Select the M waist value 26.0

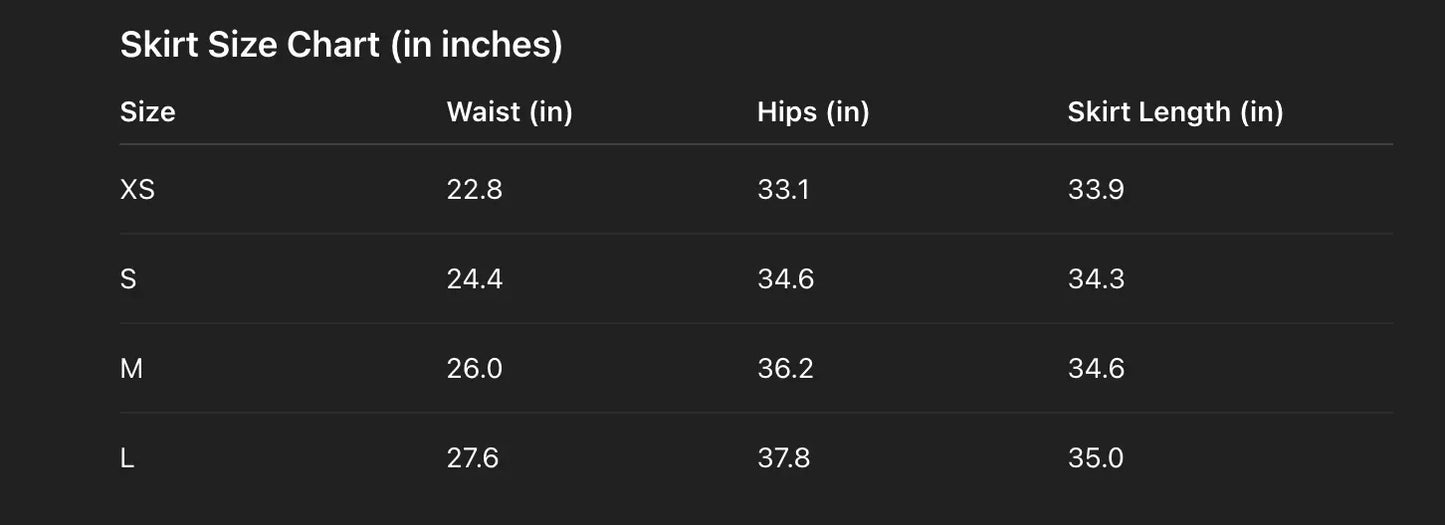coord(474,368)
